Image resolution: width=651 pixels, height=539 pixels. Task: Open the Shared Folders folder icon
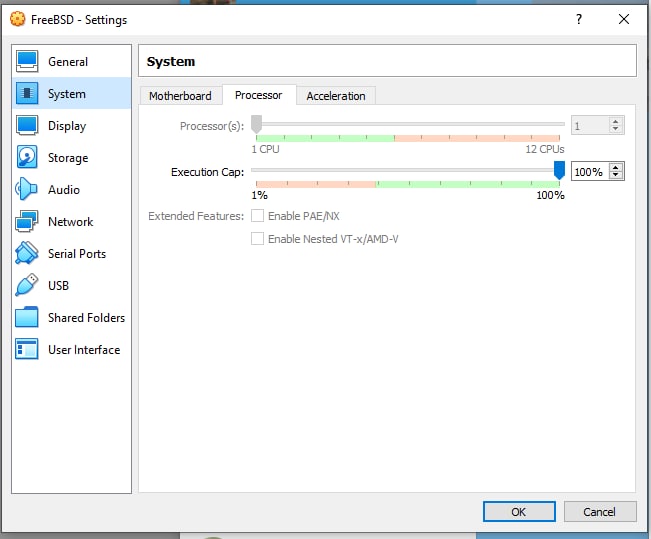coord(27,317)
